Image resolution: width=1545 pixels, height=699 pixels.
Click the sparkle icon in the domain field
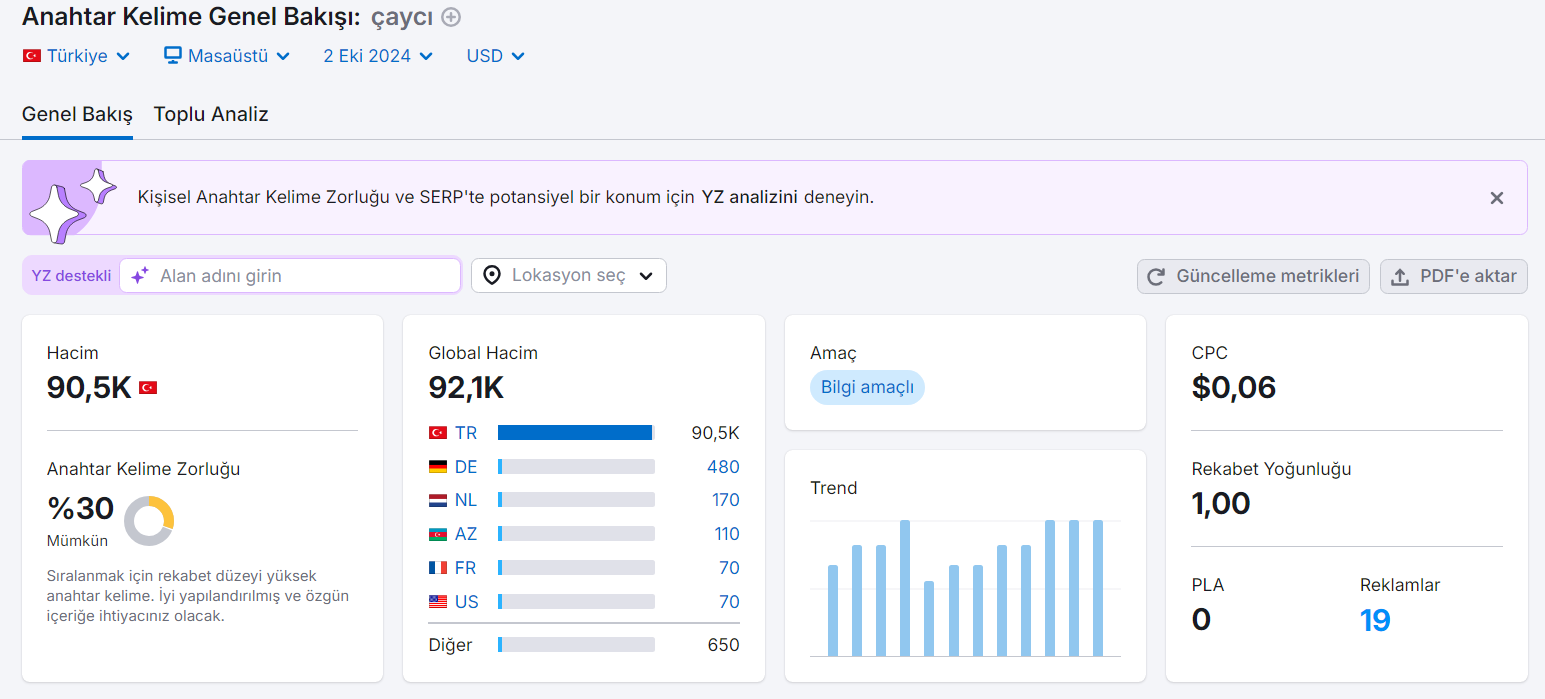click(140, 275)
